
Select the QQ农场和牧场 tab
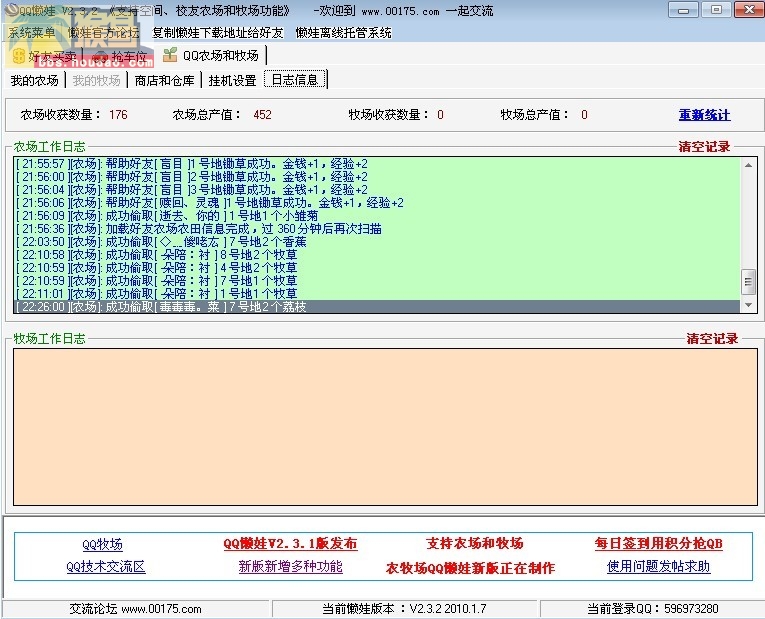212,55
